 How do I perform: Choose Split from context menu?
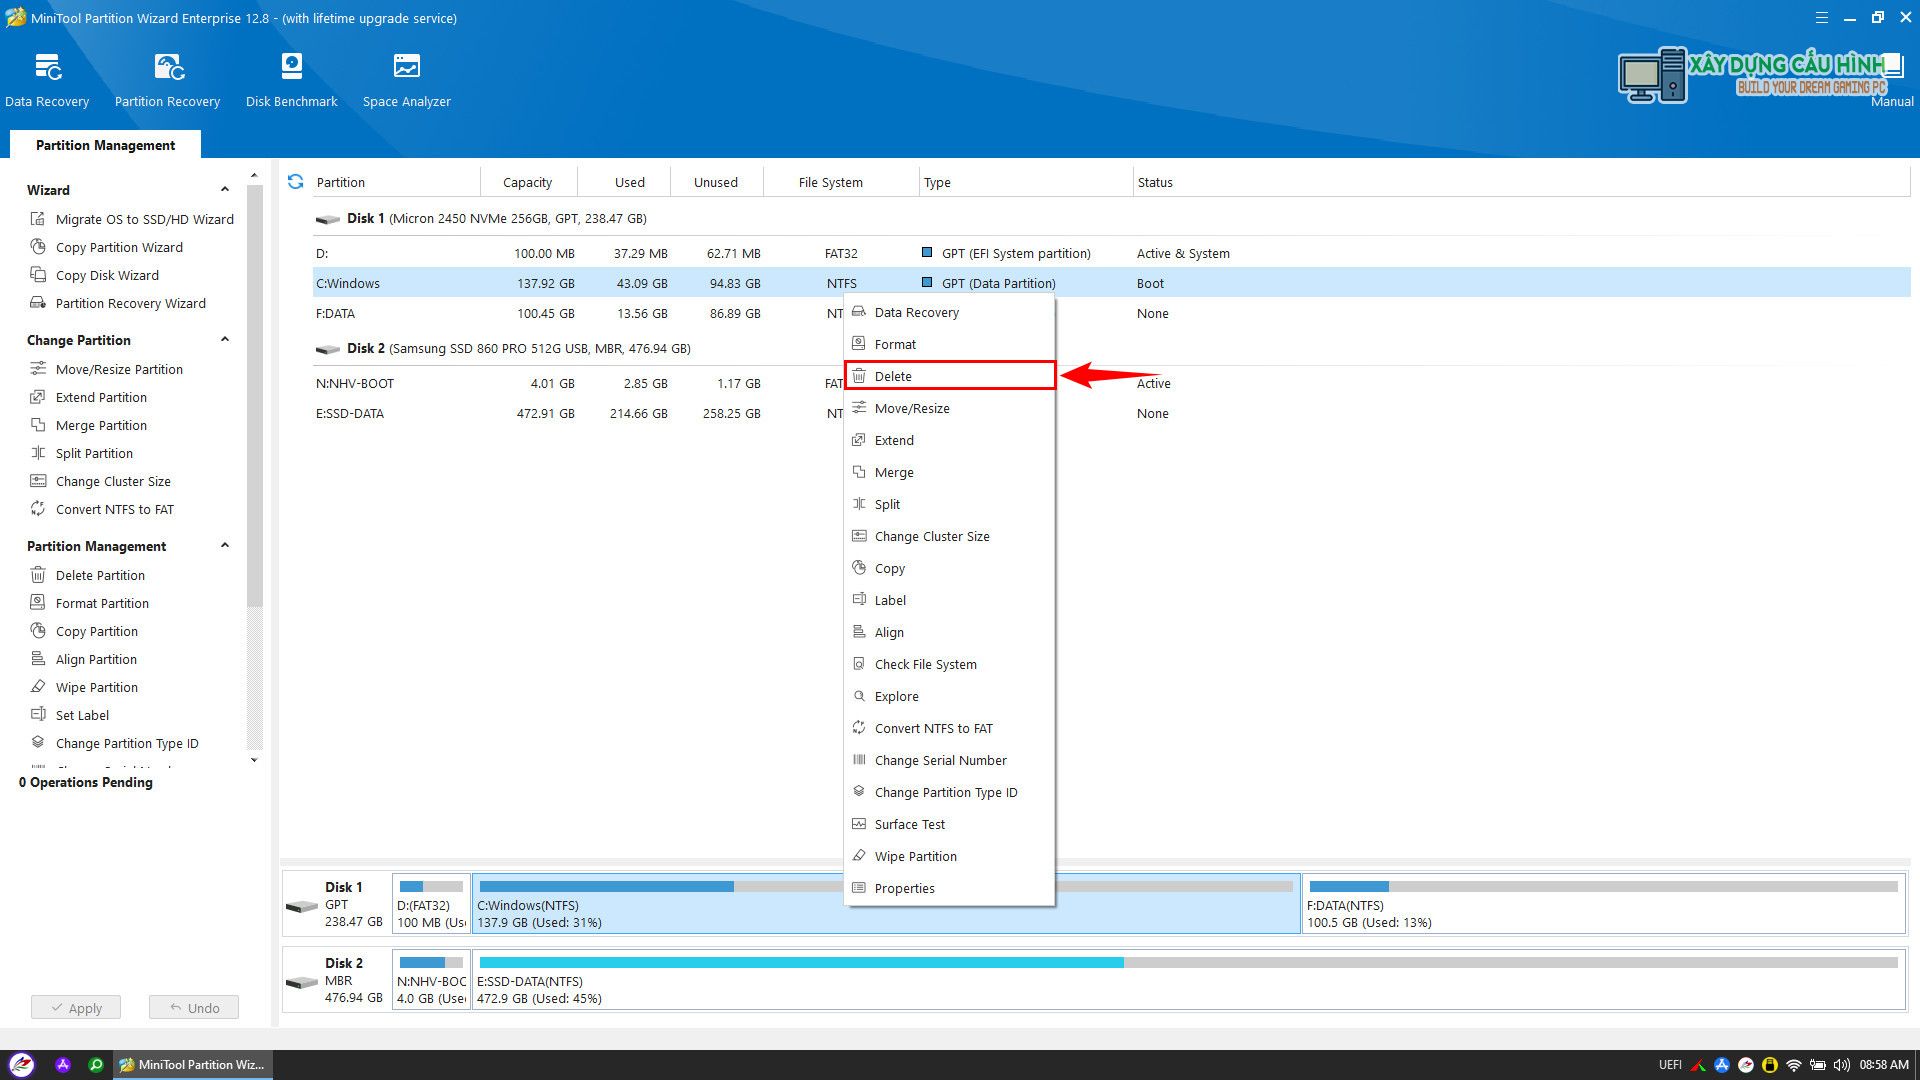click(949, 504)
